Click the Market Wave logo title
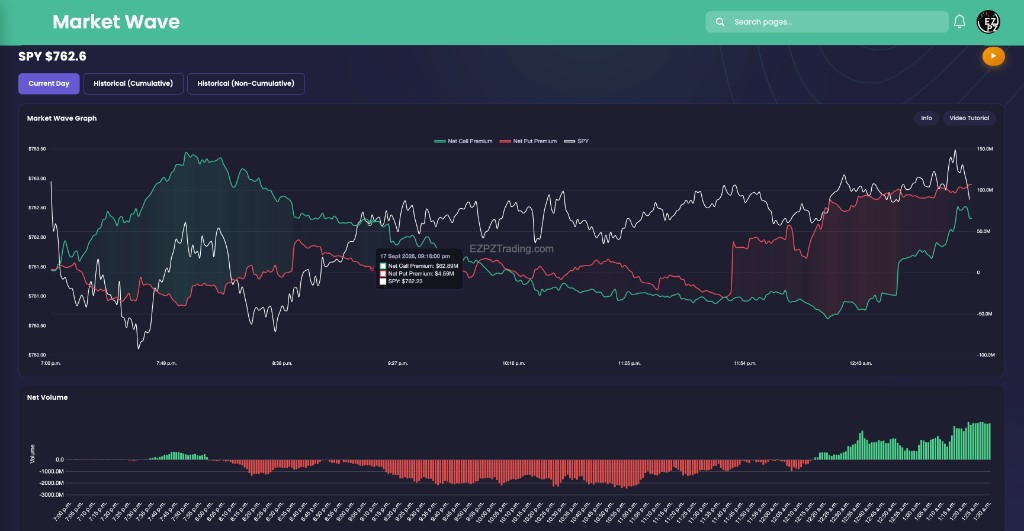The image size is (1024, 531). [116, 22]
